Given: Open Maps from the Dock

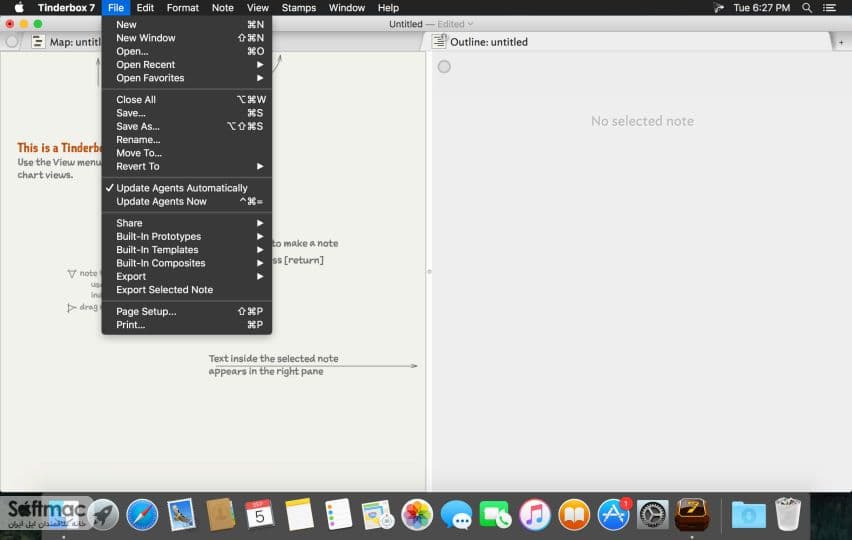Looking at the screenshot, I should (378, 514).
